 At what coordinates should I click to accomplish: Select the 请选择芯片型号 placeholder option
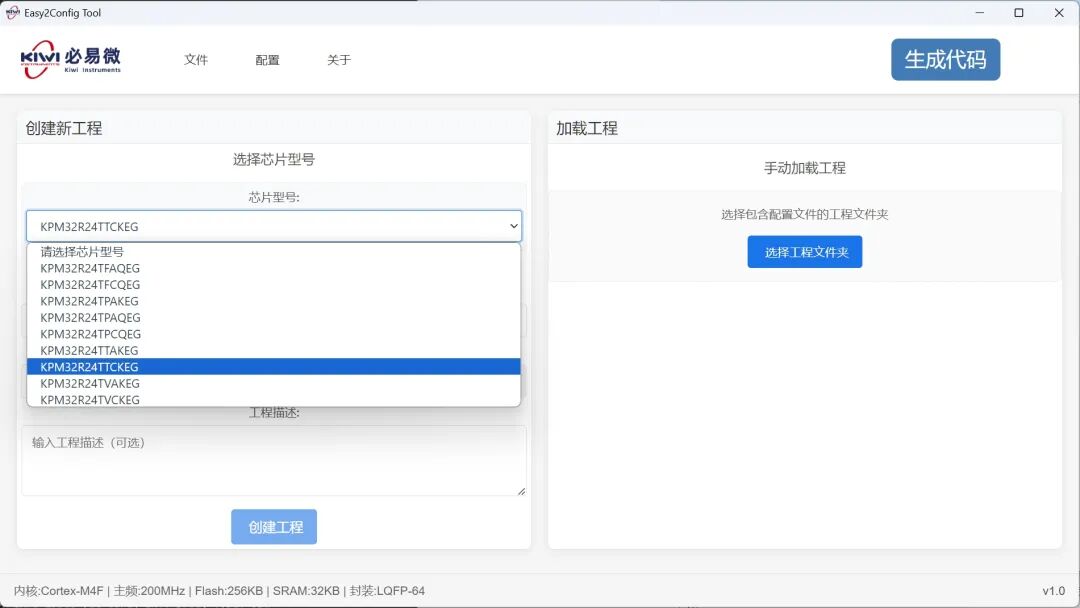273,251
